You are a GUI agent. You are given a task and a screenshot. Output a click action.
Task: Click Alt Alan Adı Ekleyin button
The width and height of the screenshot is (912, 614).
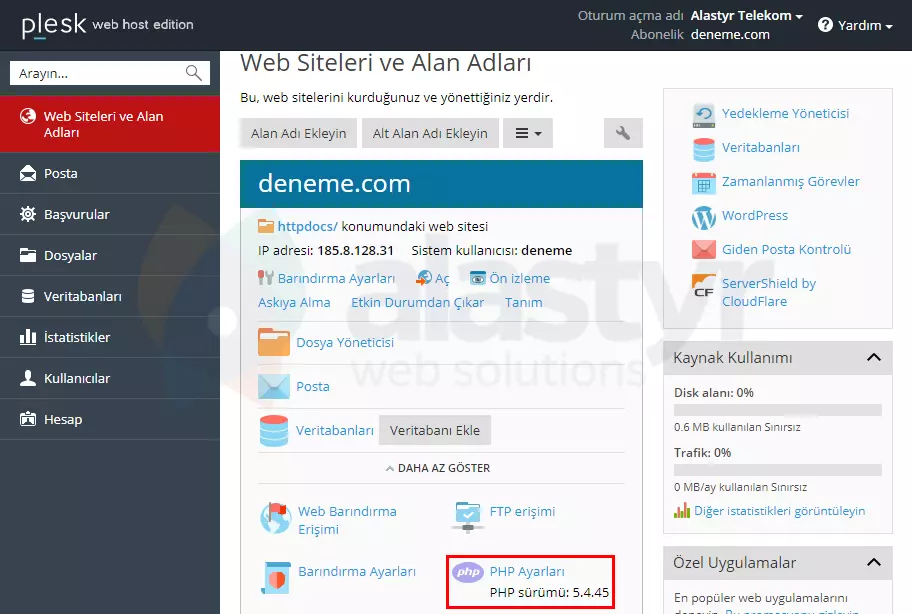tap(430, 133)
